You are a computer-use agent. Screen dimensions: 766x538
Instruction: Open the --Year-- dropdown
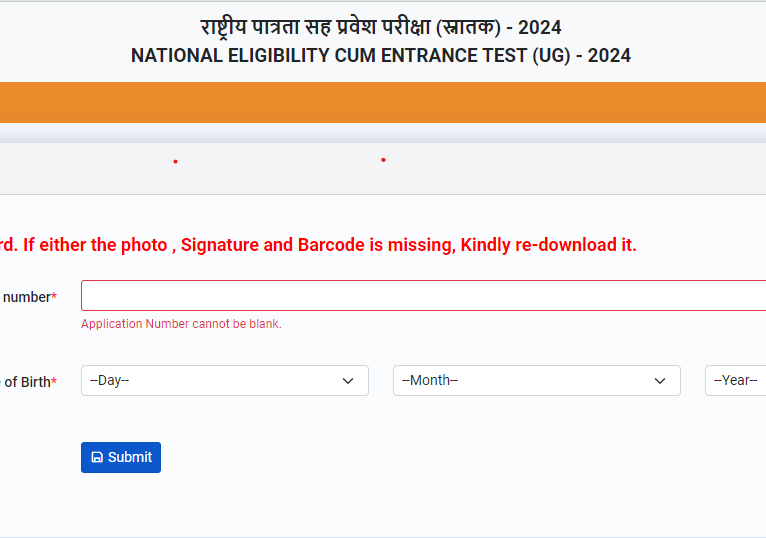point(736,381)
